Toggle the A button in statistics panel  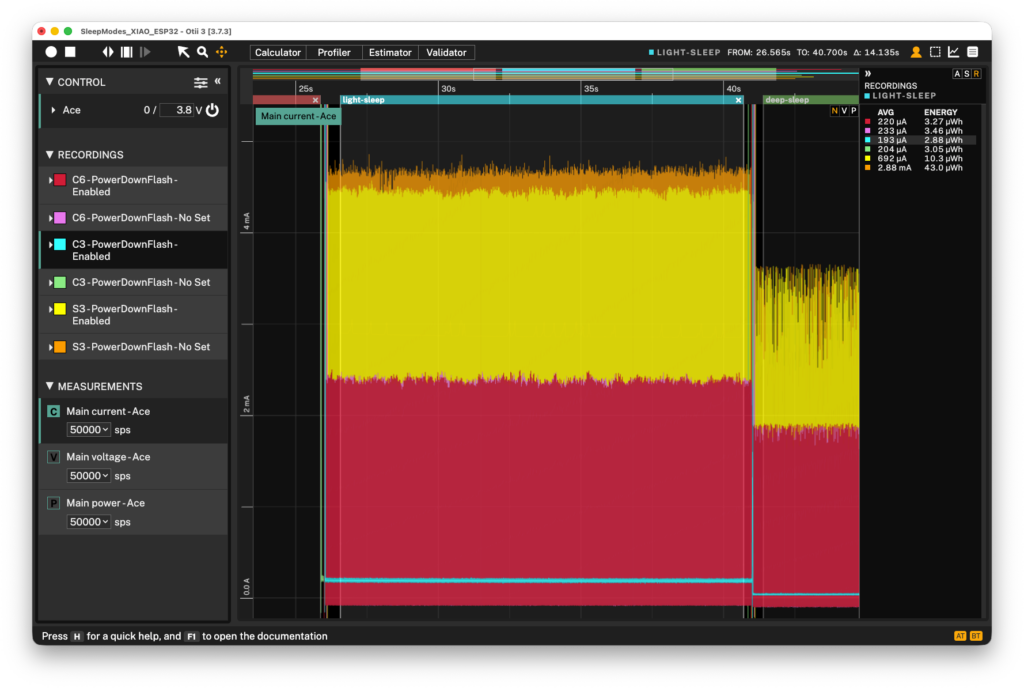tap(957, 74)
